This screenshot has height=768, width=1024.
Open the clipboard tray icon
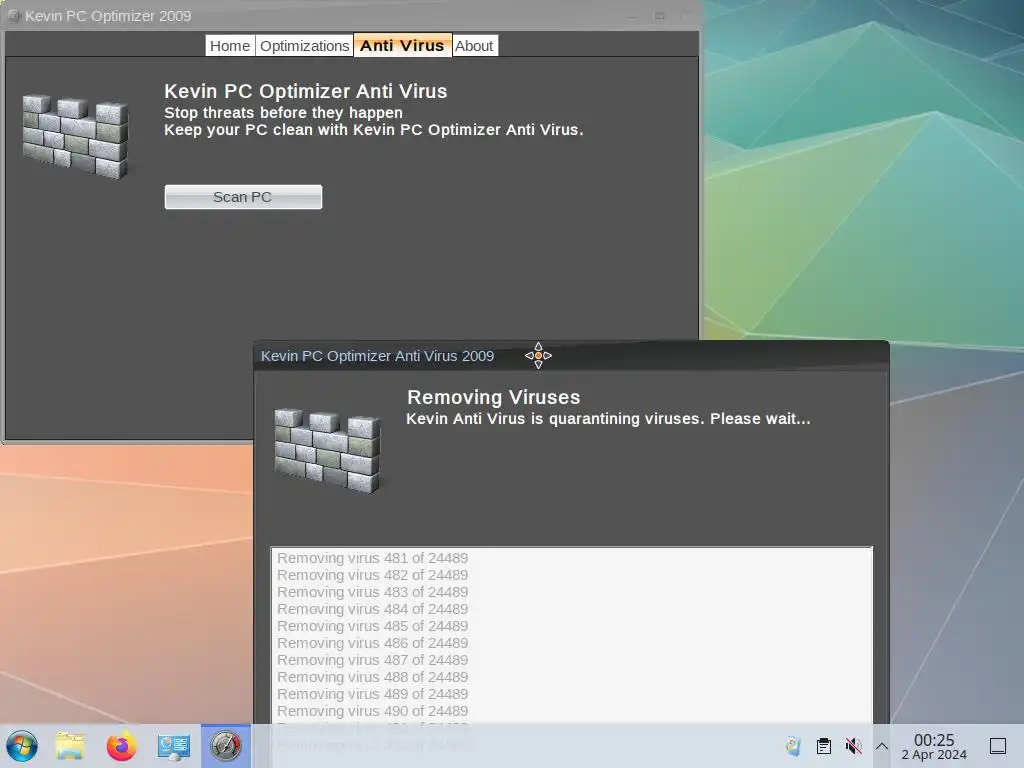[824, 746]
